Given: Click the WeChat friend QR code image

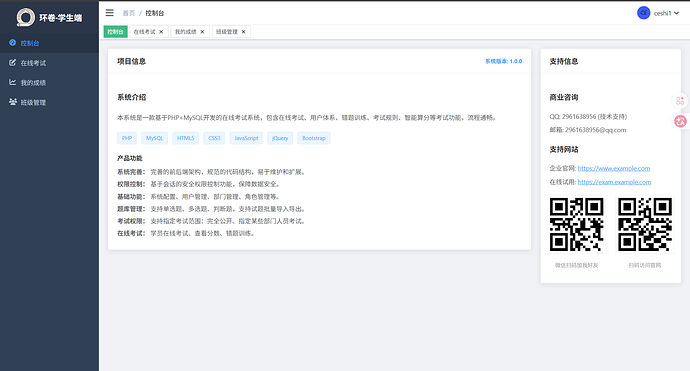Looking at the screenshot, I should tap(576, 224).
